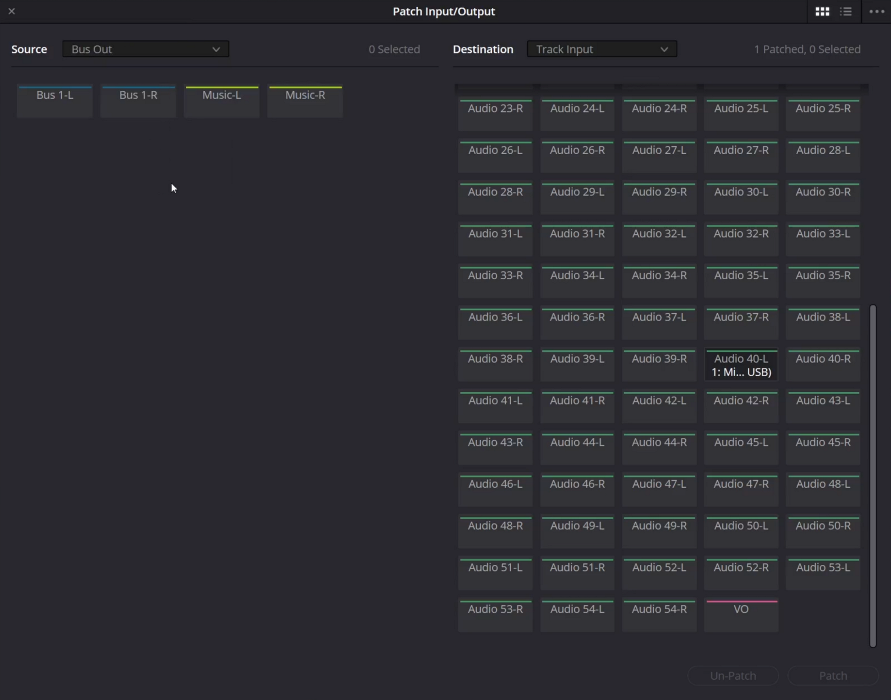Select the Audio 52-R destination
Viewport: 891px width, 700px height.
(741, 574)
